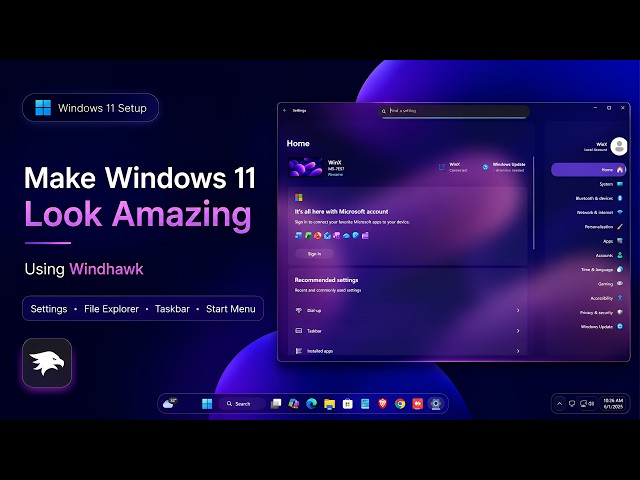Click the Rename link under WinX
This screenshot has width=640, height=480.
coord(335,175)
